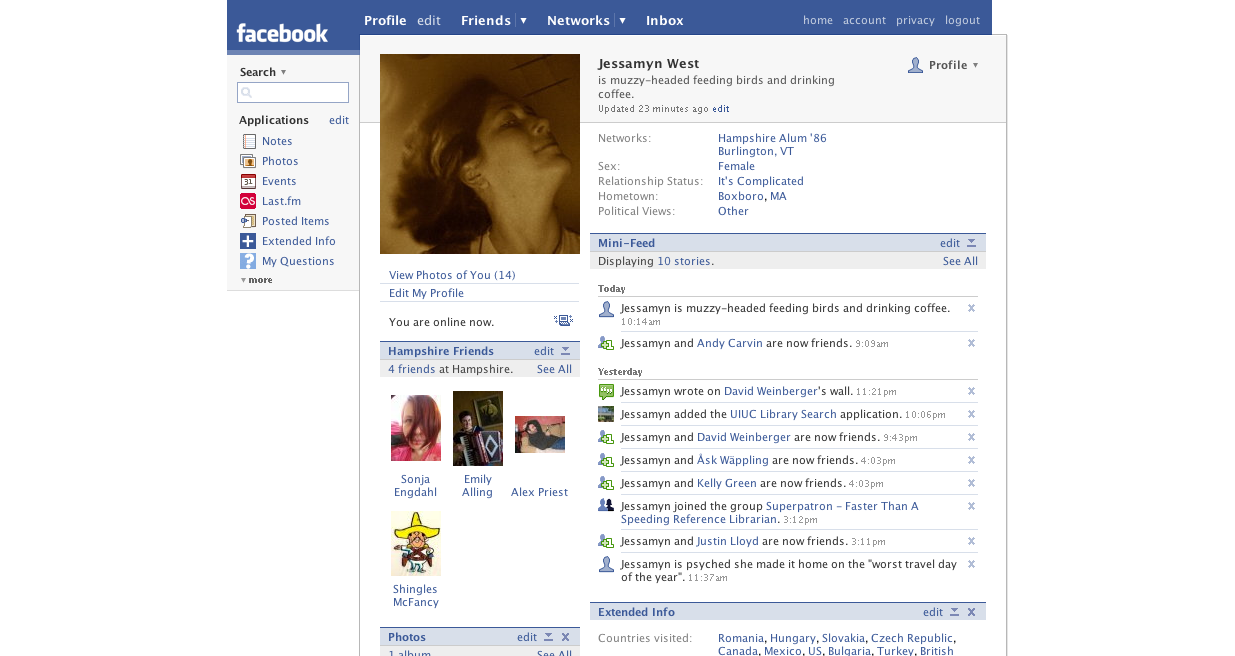The image size is (1235, 656).
Task: Edit the Applications list
Action: click(x=339, y=120)
